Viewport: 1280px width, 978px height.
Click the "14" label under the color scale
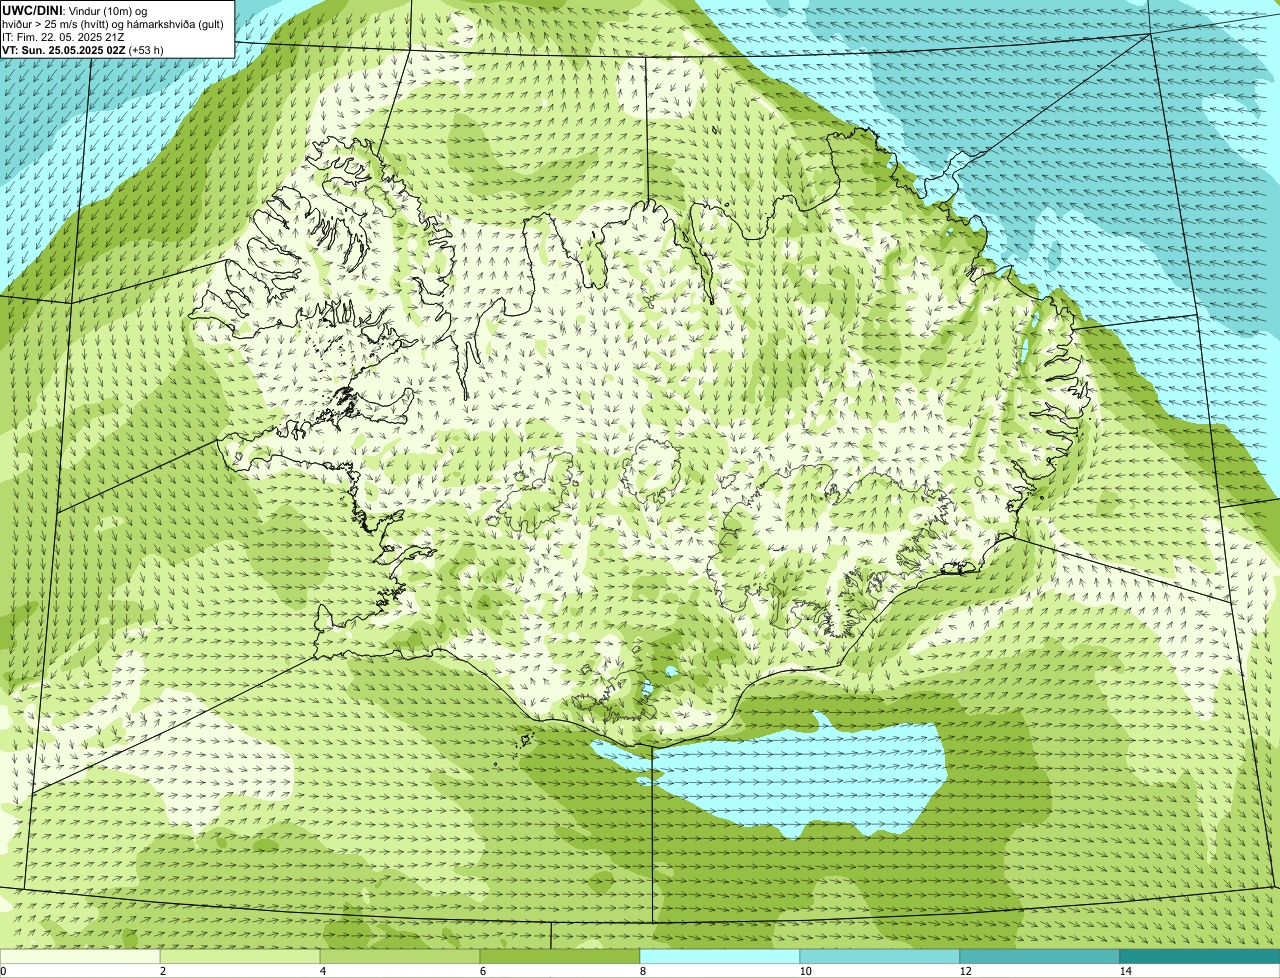(x=1125, y=971)
